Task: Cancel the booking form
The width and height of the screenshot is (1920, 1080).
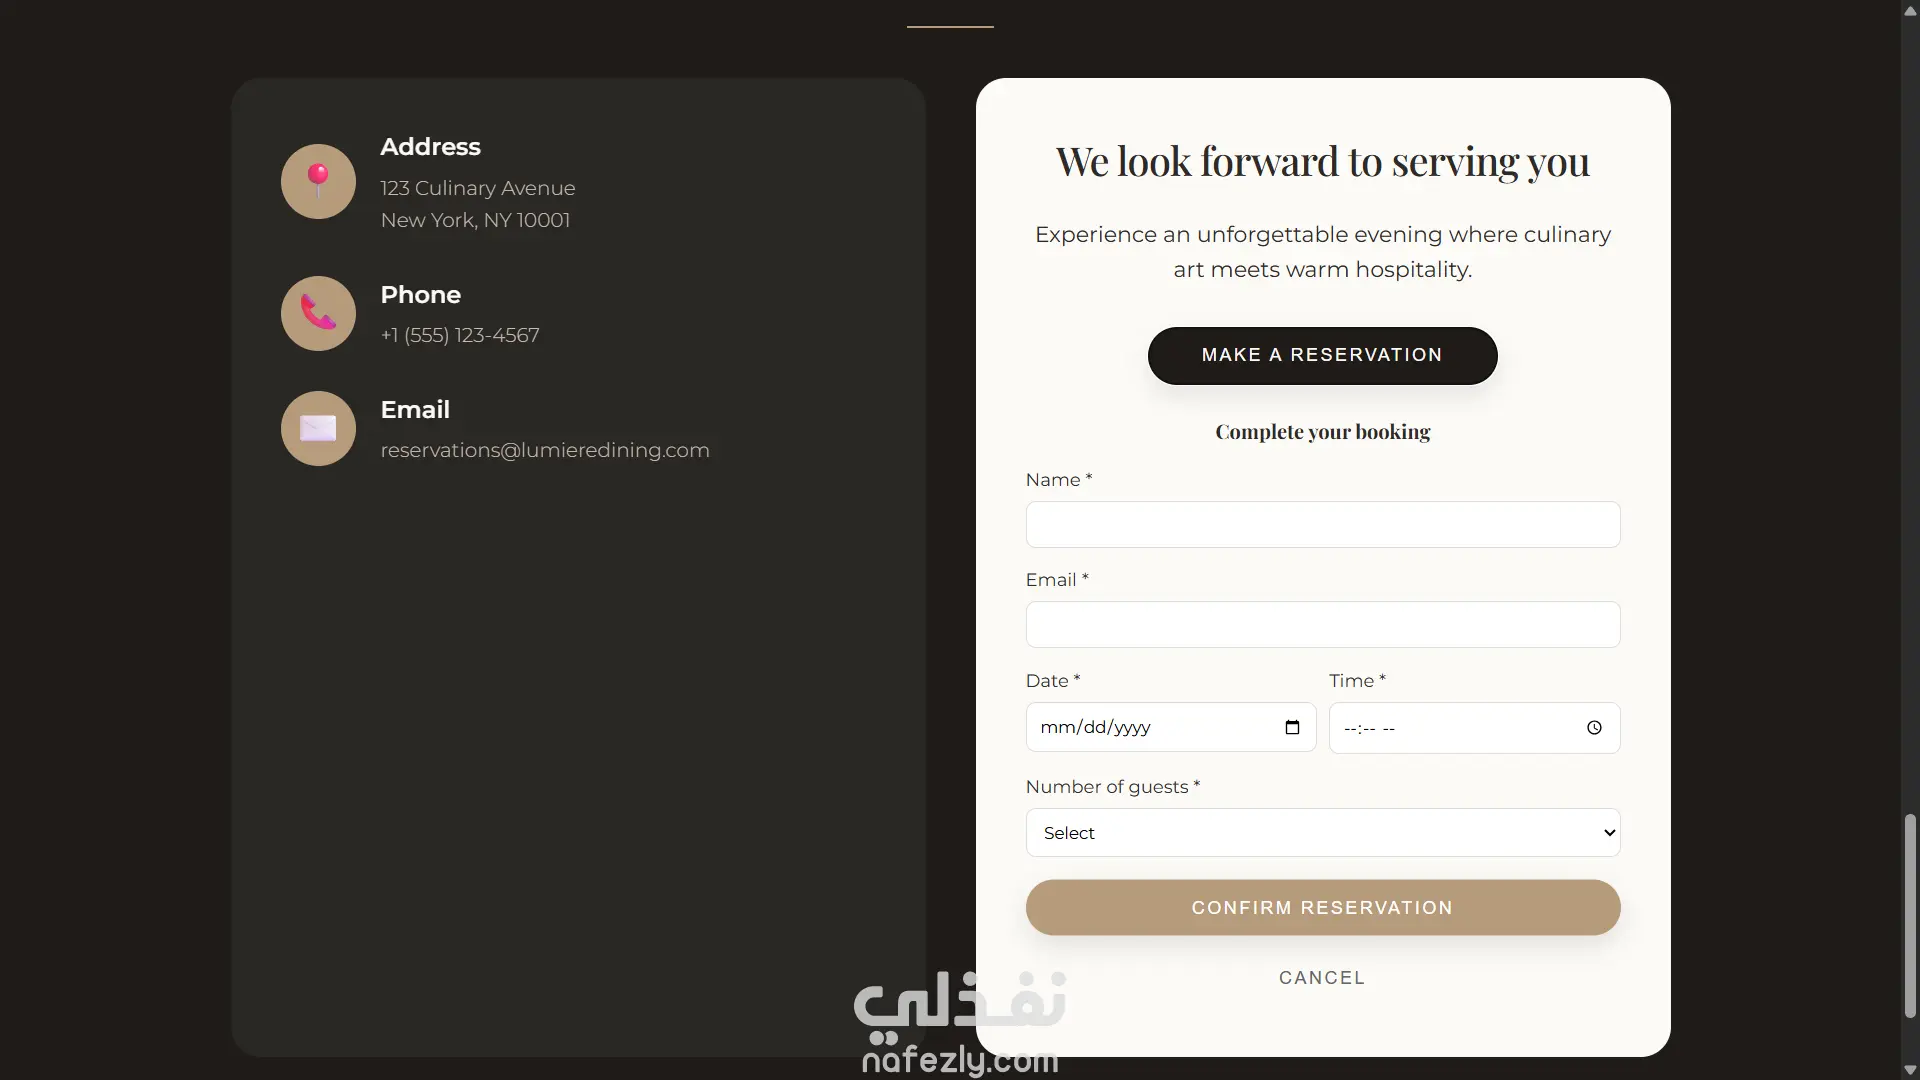Action: coord(1322,978)
